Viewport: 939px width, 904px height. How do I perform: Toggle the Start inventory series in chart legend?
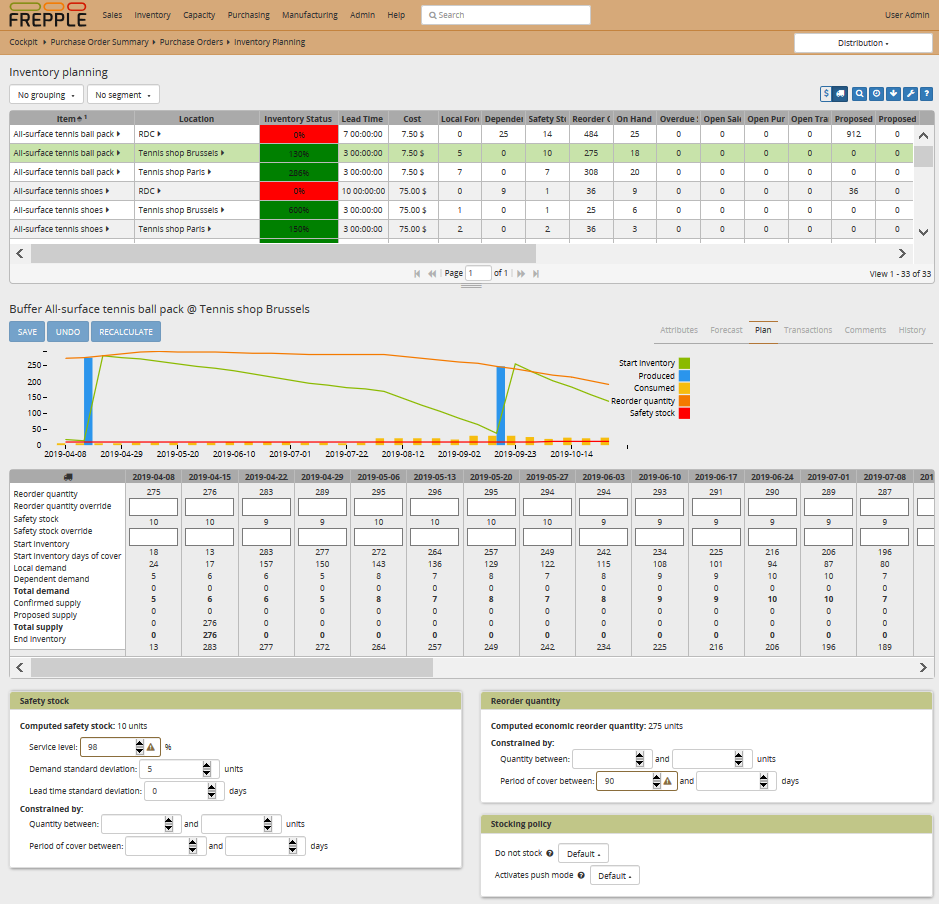pyautogui.click(x=684, y=363)
